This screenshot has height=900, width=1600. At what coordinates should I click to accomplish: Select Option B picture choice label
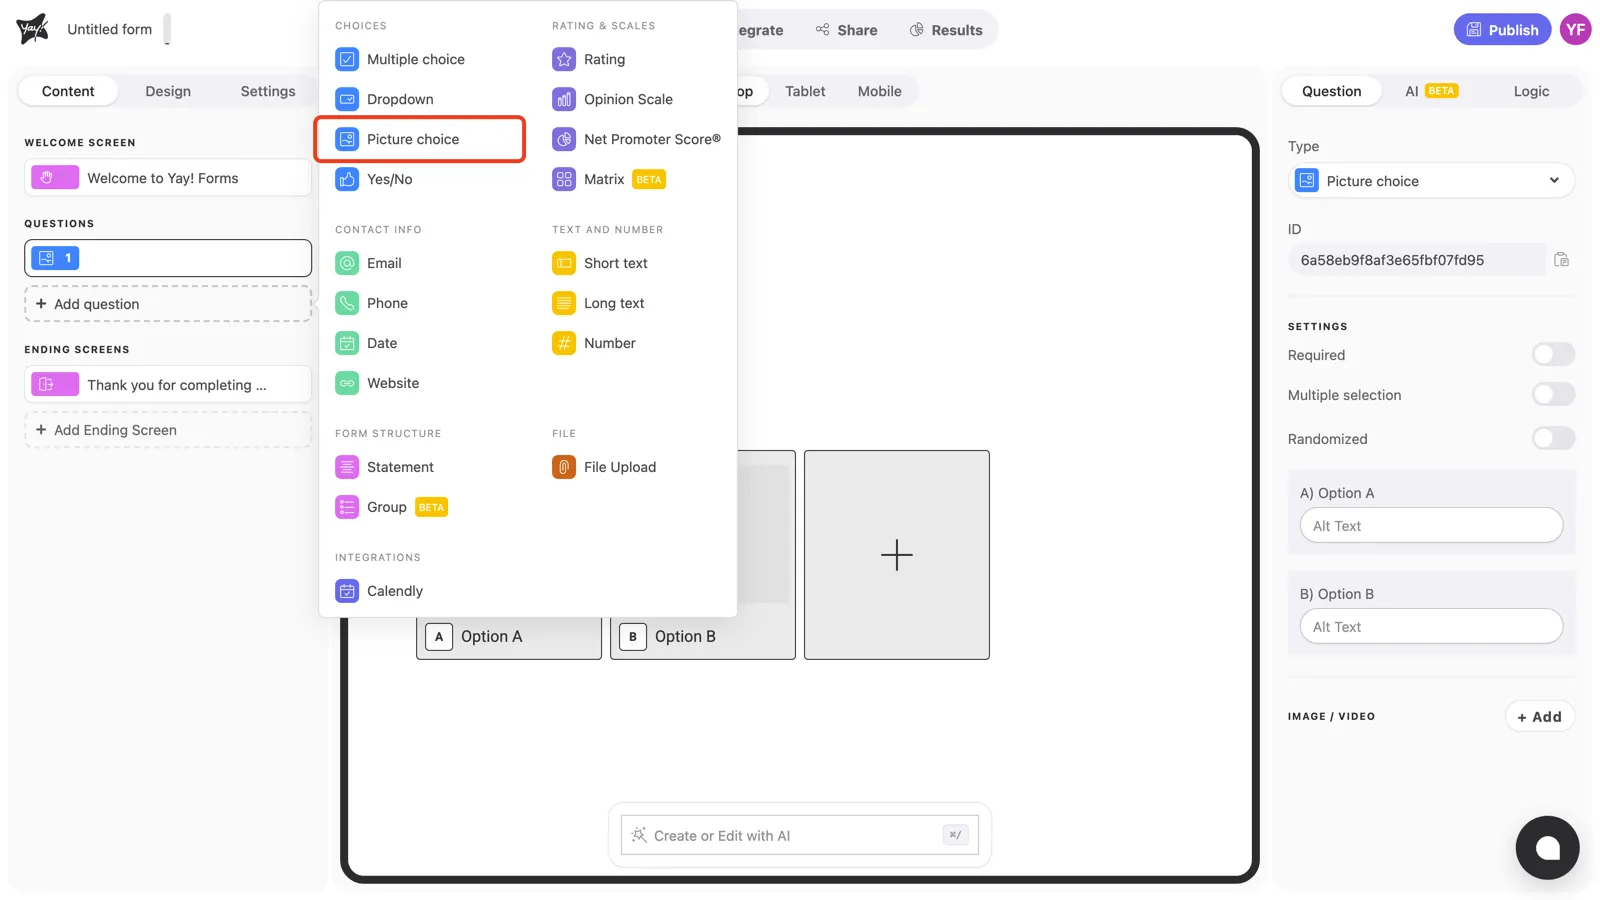click(x=685, y=637)
